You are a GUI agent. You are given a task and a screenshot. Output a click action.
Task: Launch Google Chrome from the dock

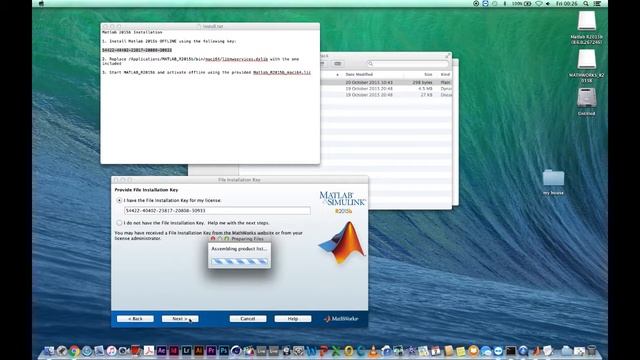pyautogui.click(x=74, y=351)
